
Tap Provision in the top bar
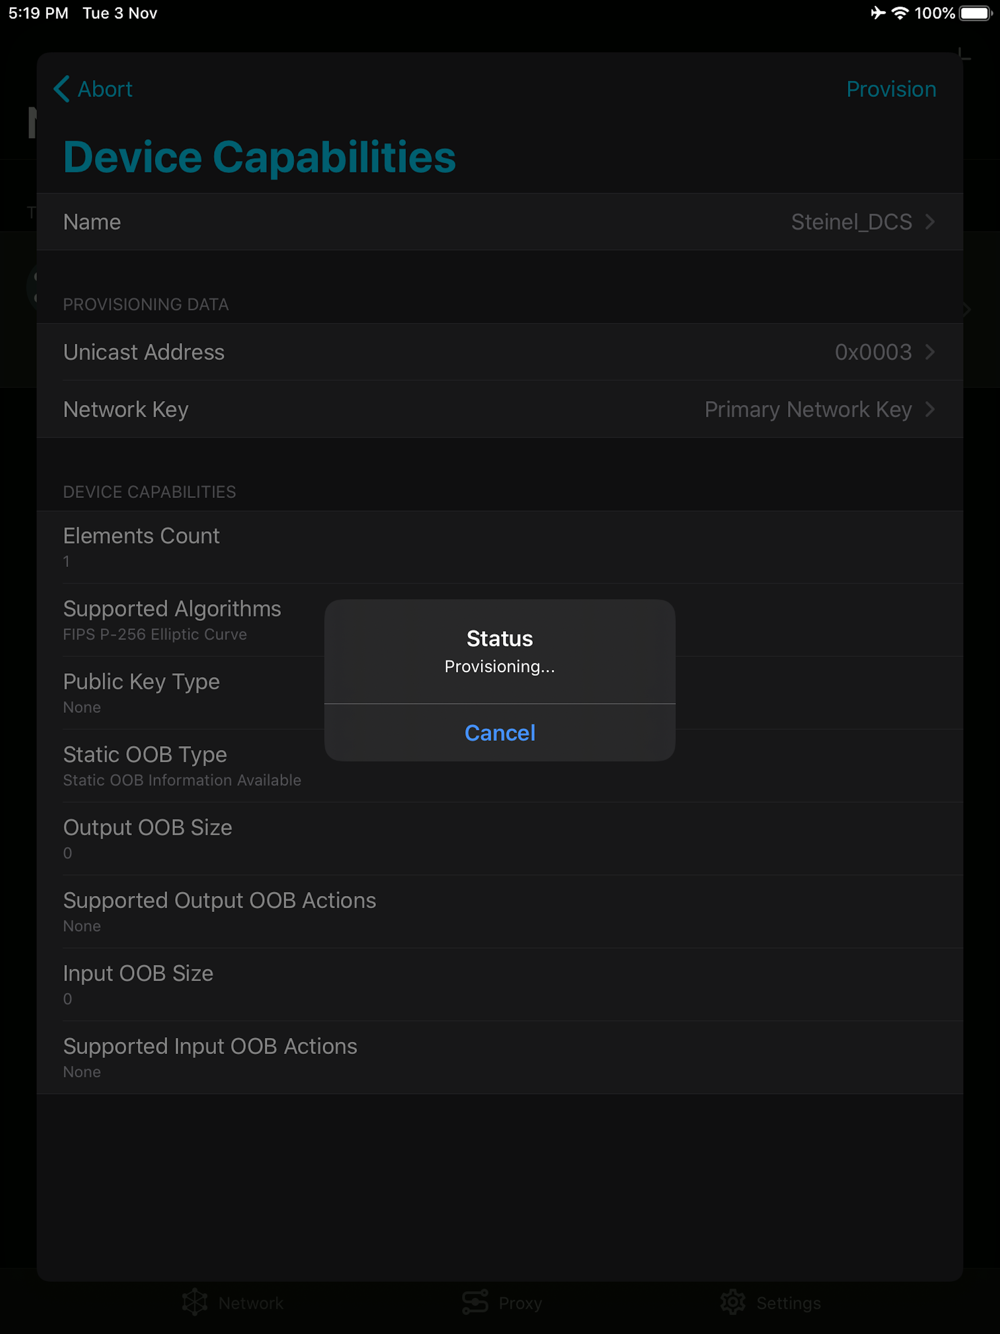point(891,89)
